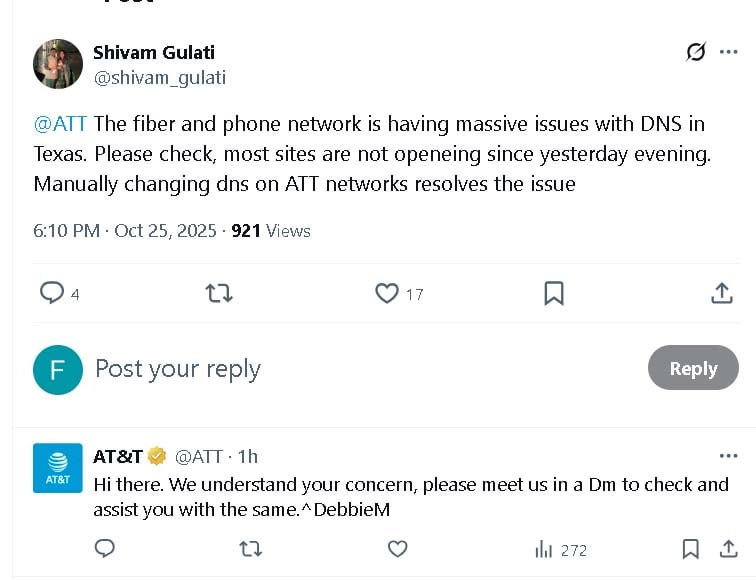This screenshot has width=756, height=580.
Task: Like the AT&T reply
Action: 397,549
